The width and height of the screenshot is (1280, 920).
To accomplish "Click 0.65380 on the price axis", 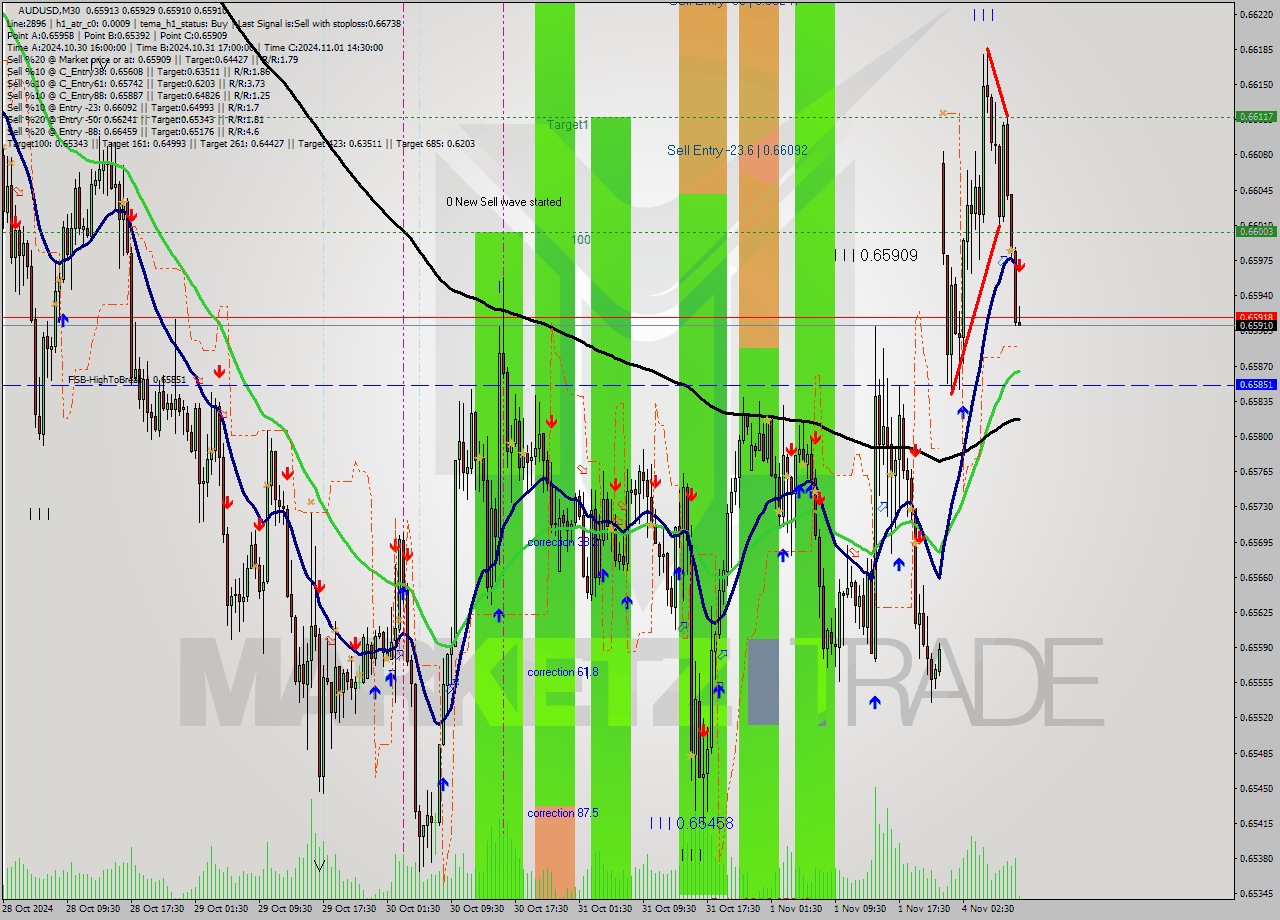I will pos(1256,858).
